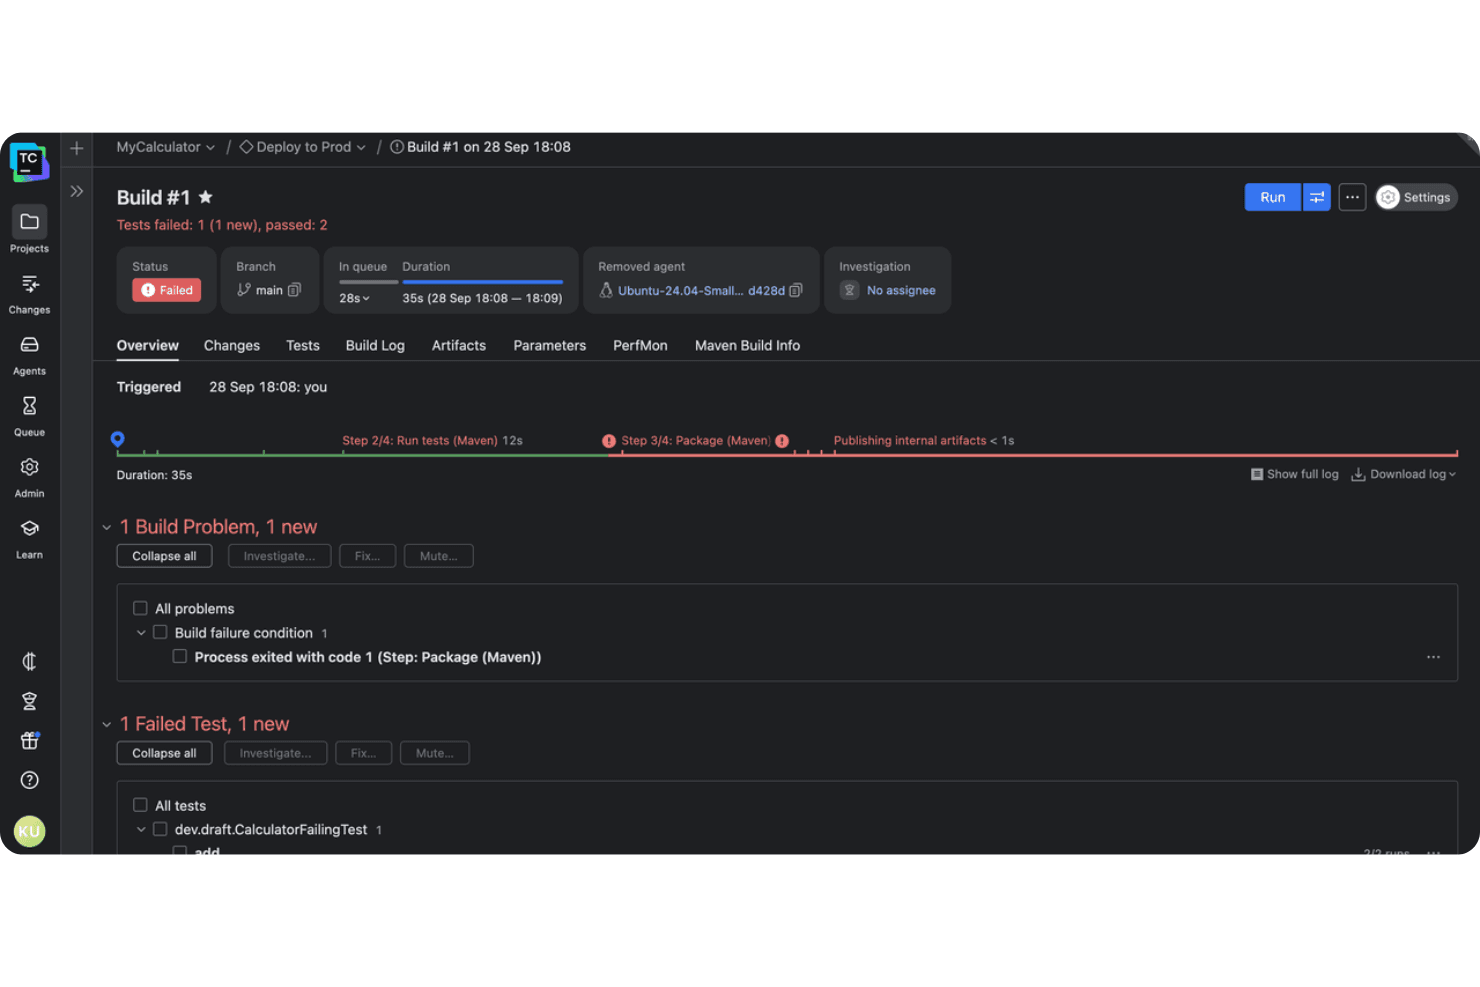Expand sidebar with double chevron icon
Screen dimensions: 1480x987
pos(77,191)
